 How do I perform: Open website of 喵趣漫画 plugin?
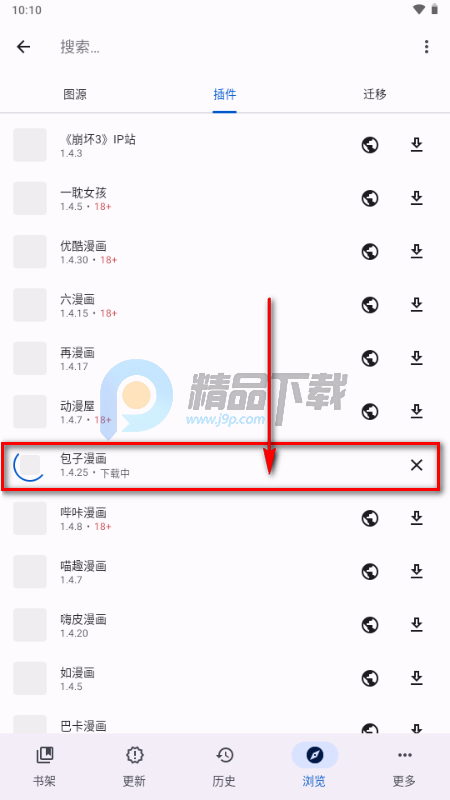click(x=370, y=571)
